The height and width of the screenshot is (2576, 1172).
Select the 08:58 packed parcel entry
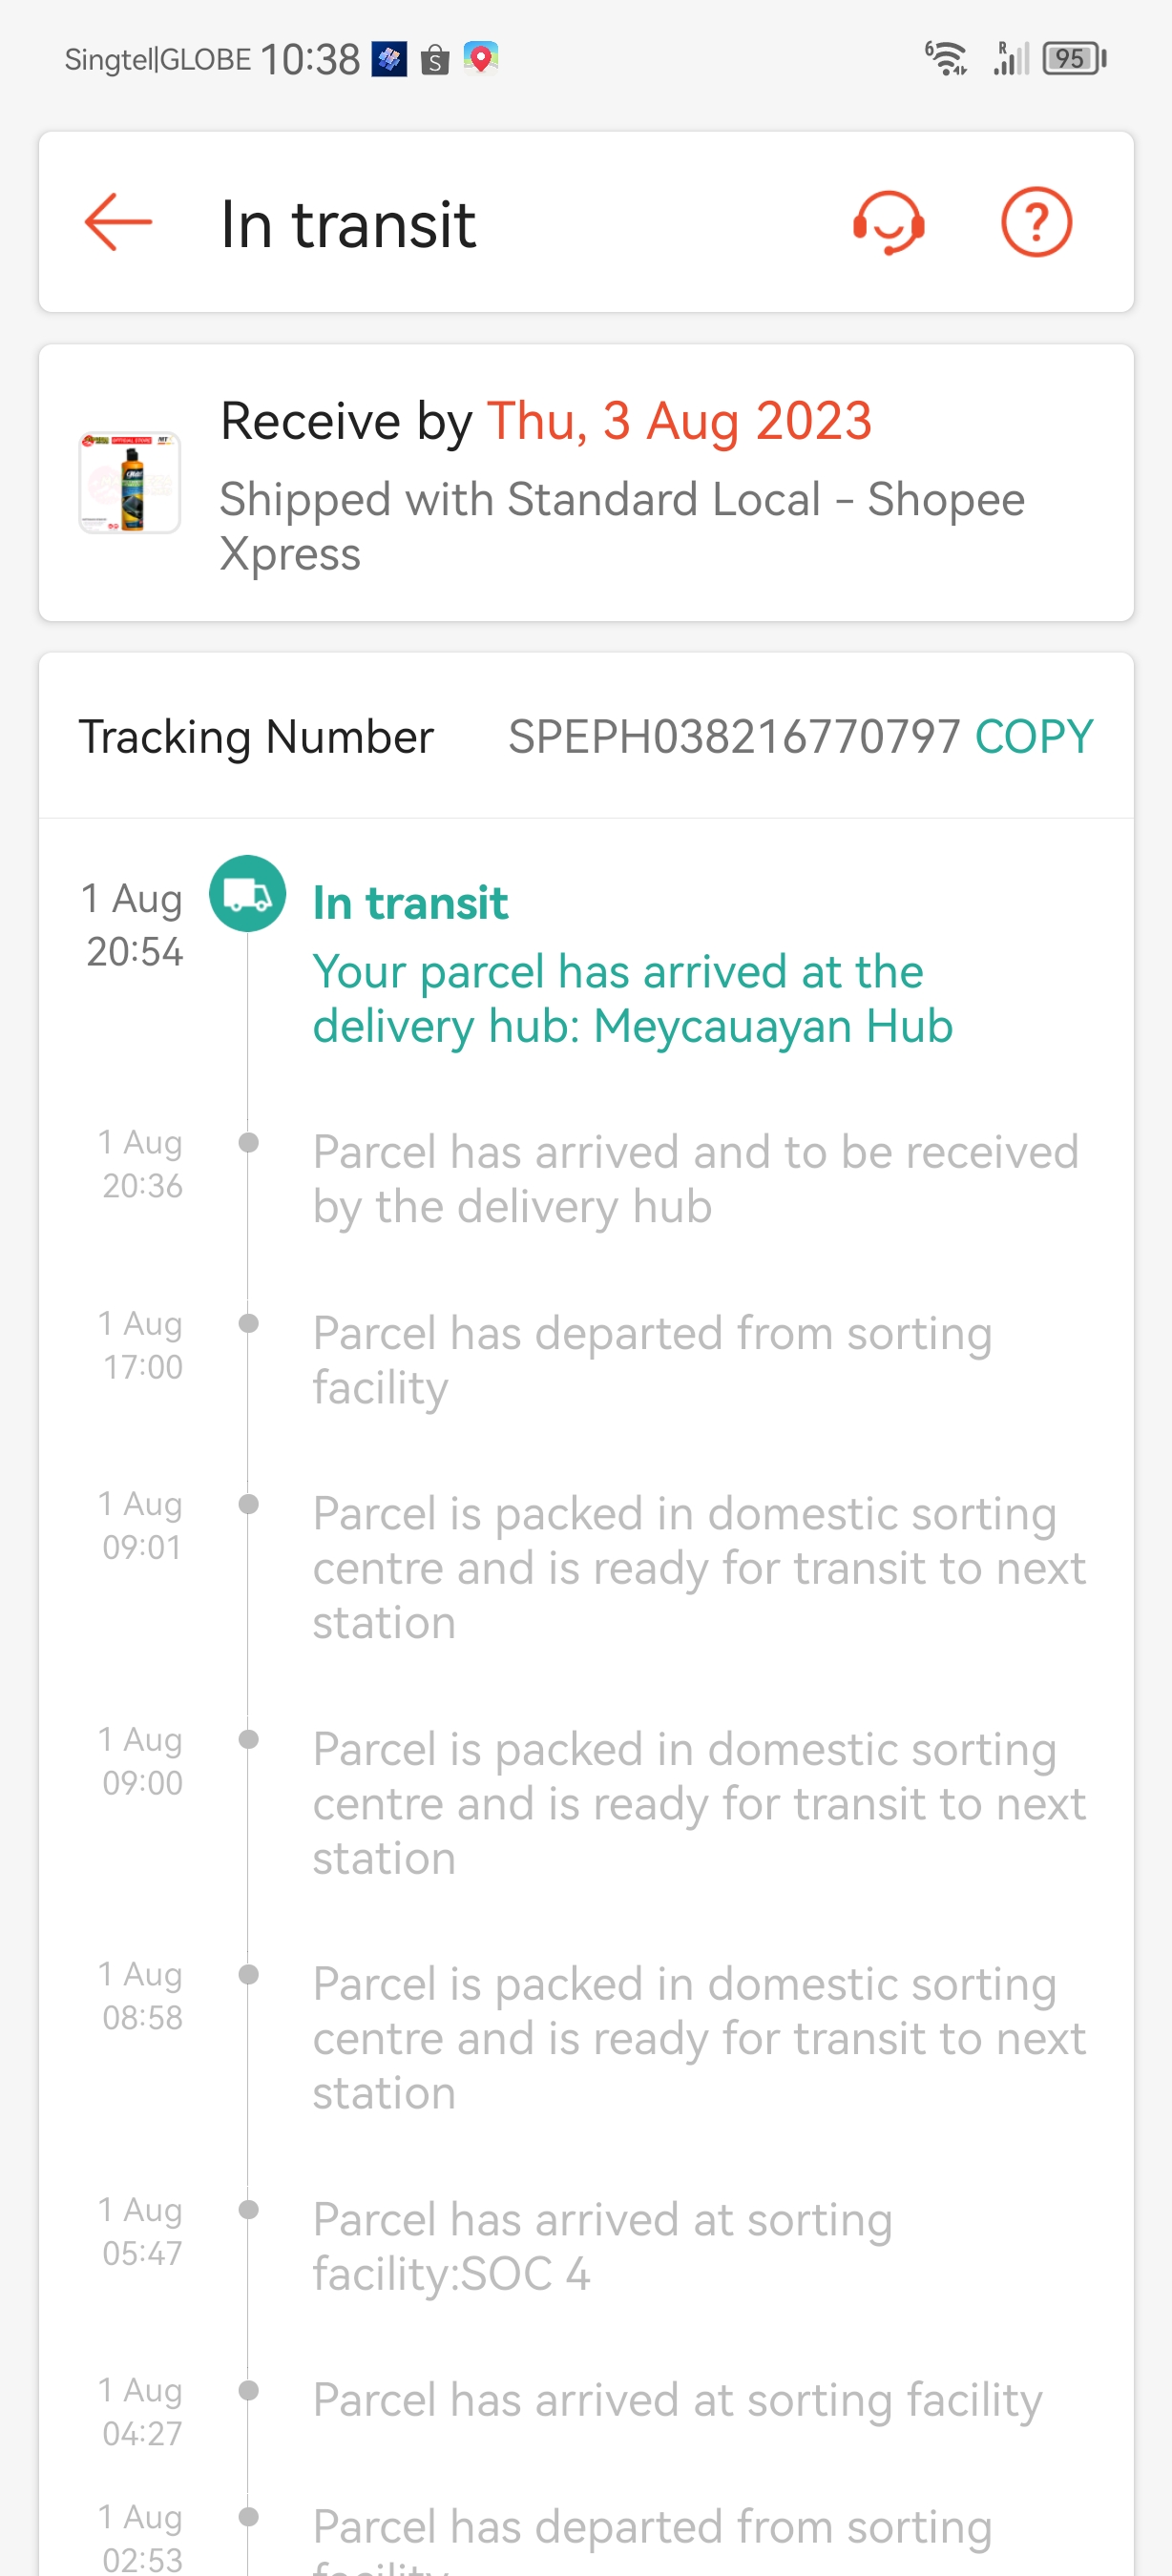coord(698,2037)
